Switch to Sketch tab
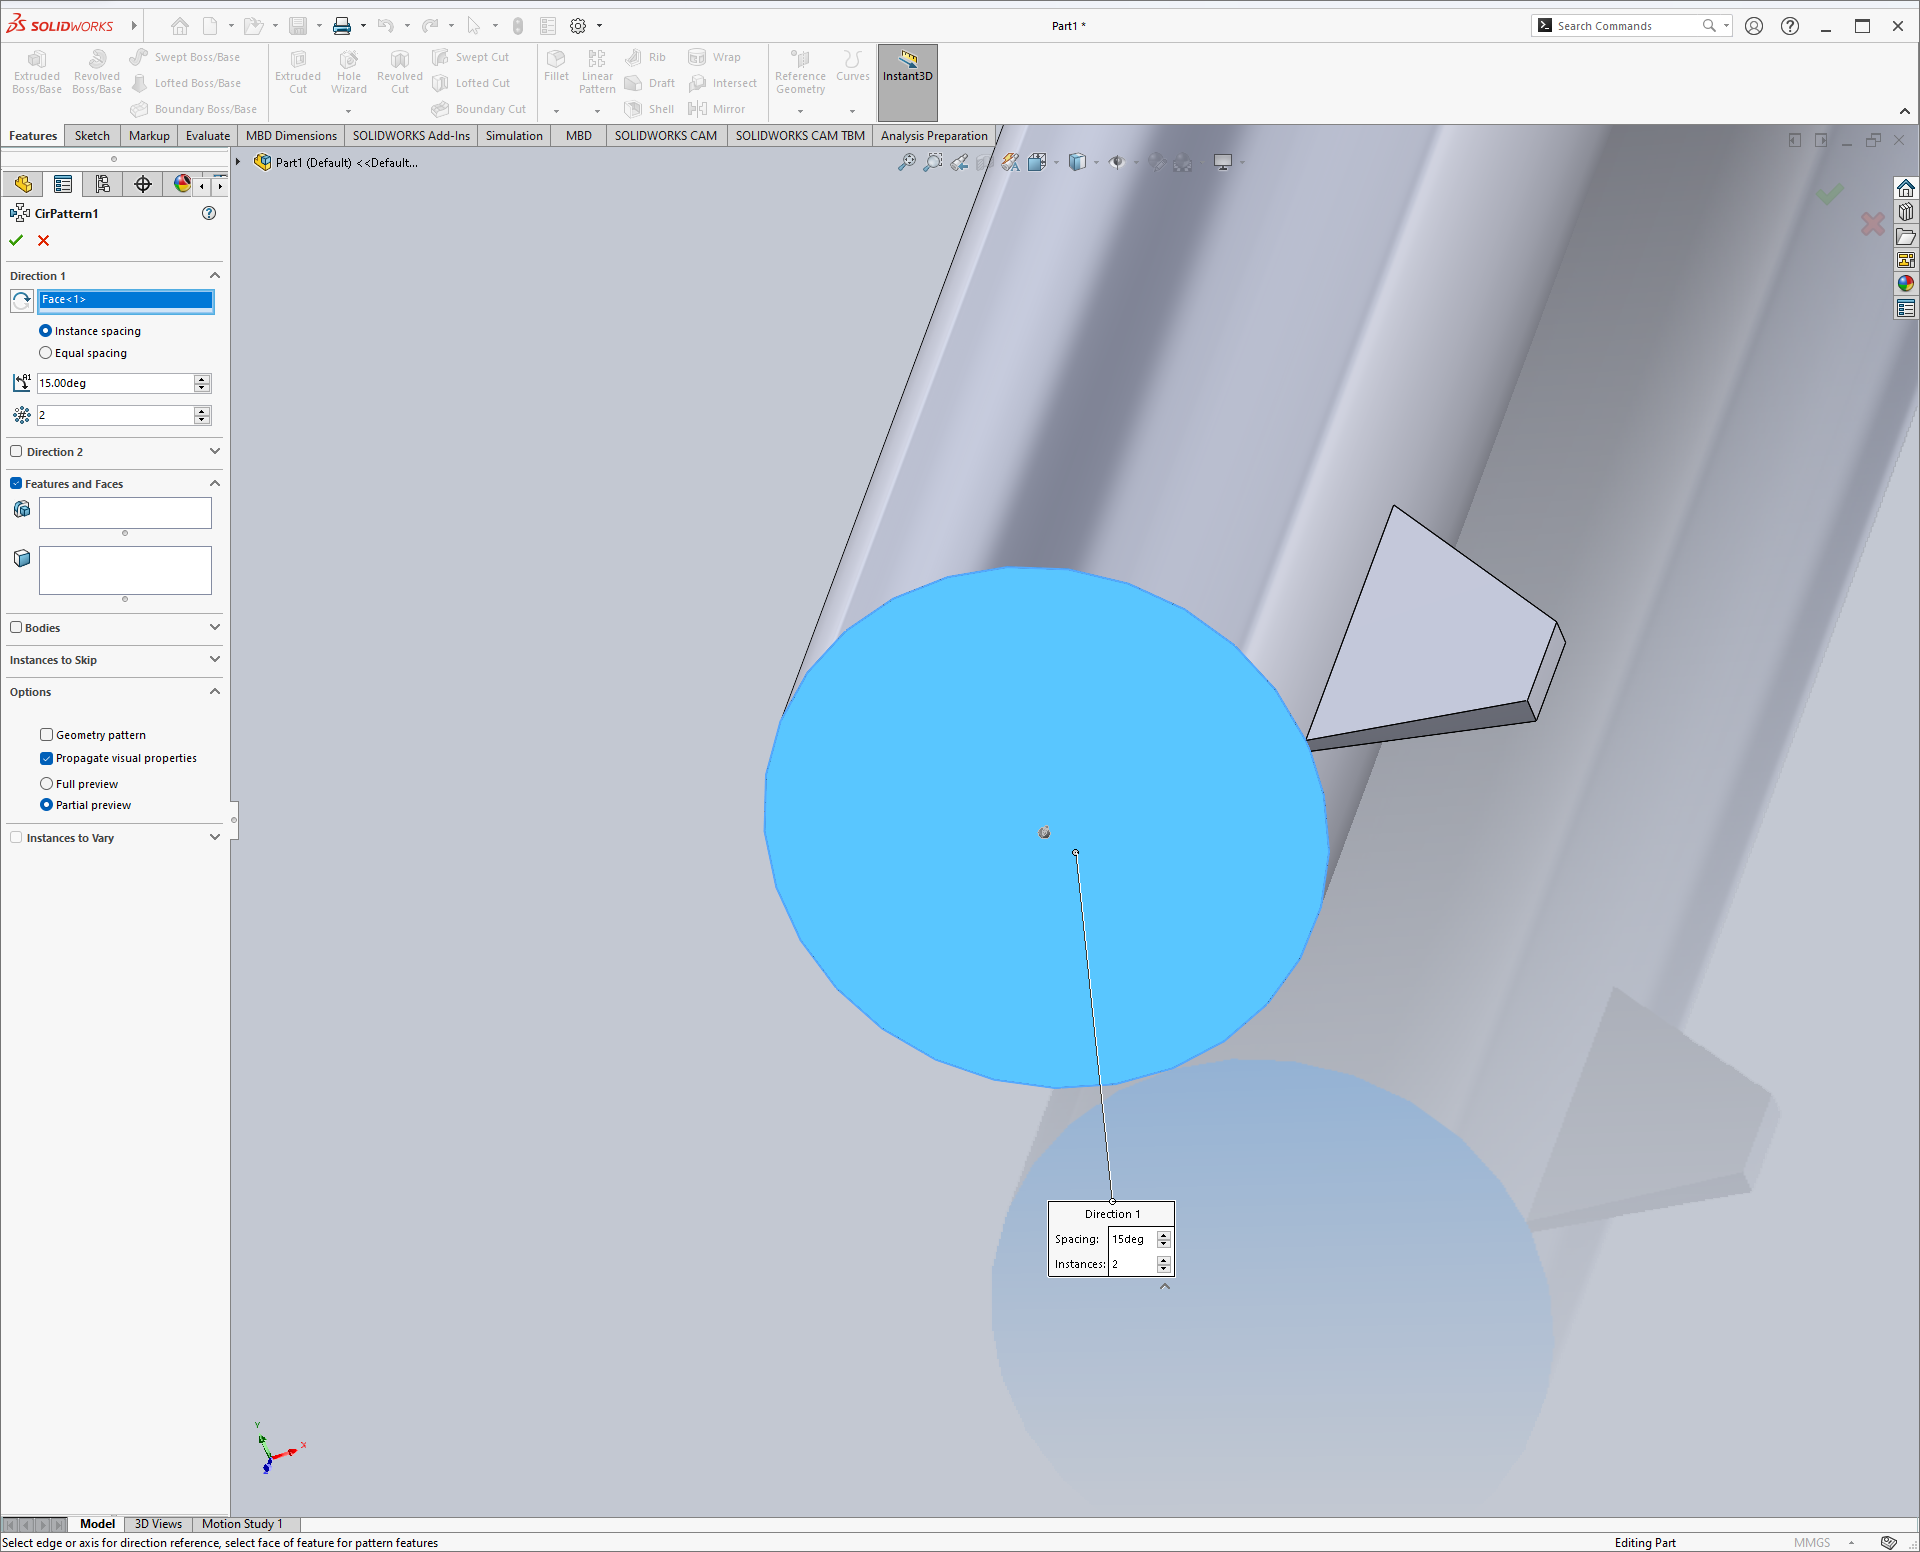This screenshot has width=1920, height=1552. click(x=92, y=136)
